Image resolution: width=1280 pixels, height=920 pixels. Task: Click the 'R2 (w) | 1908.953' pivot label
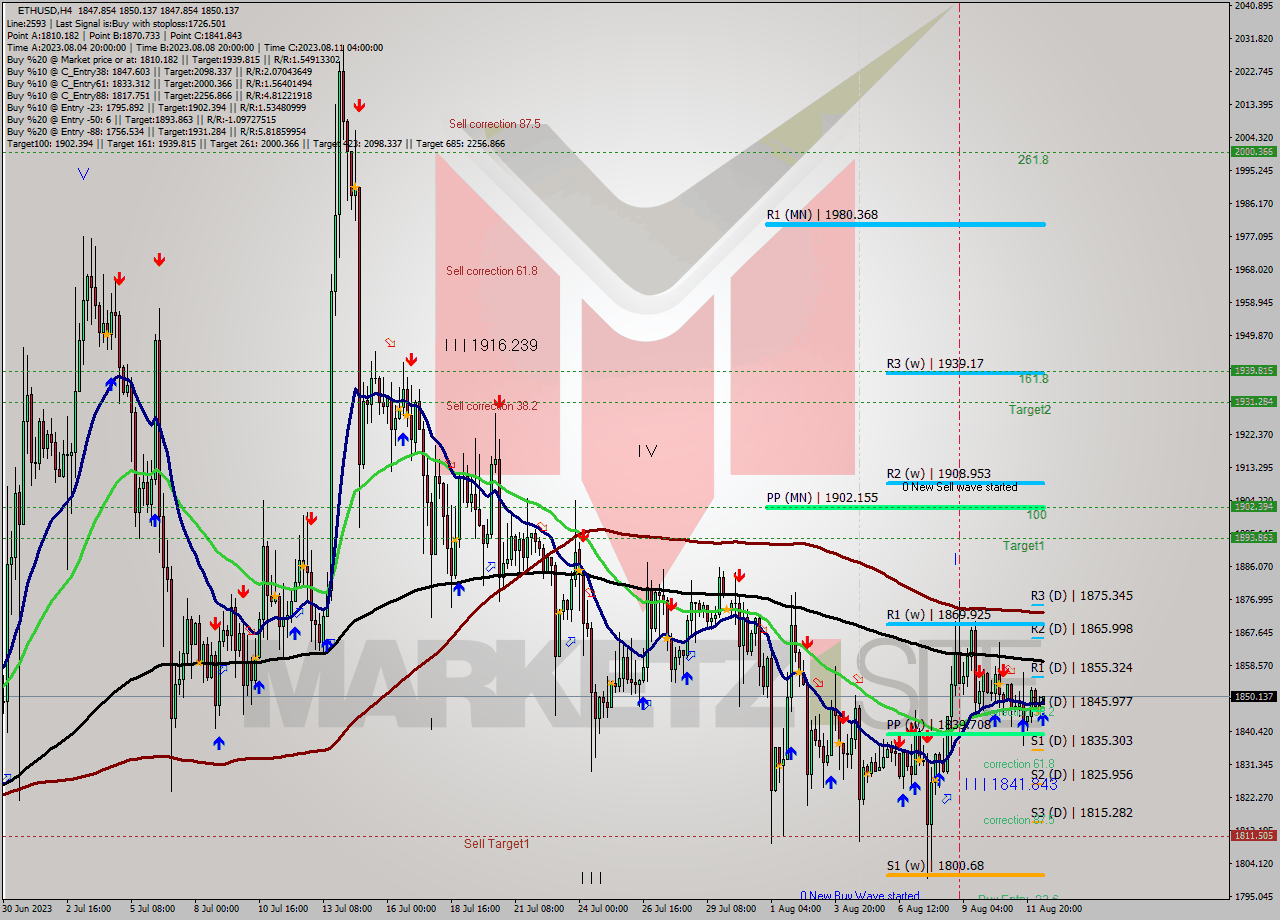[938, 474]
